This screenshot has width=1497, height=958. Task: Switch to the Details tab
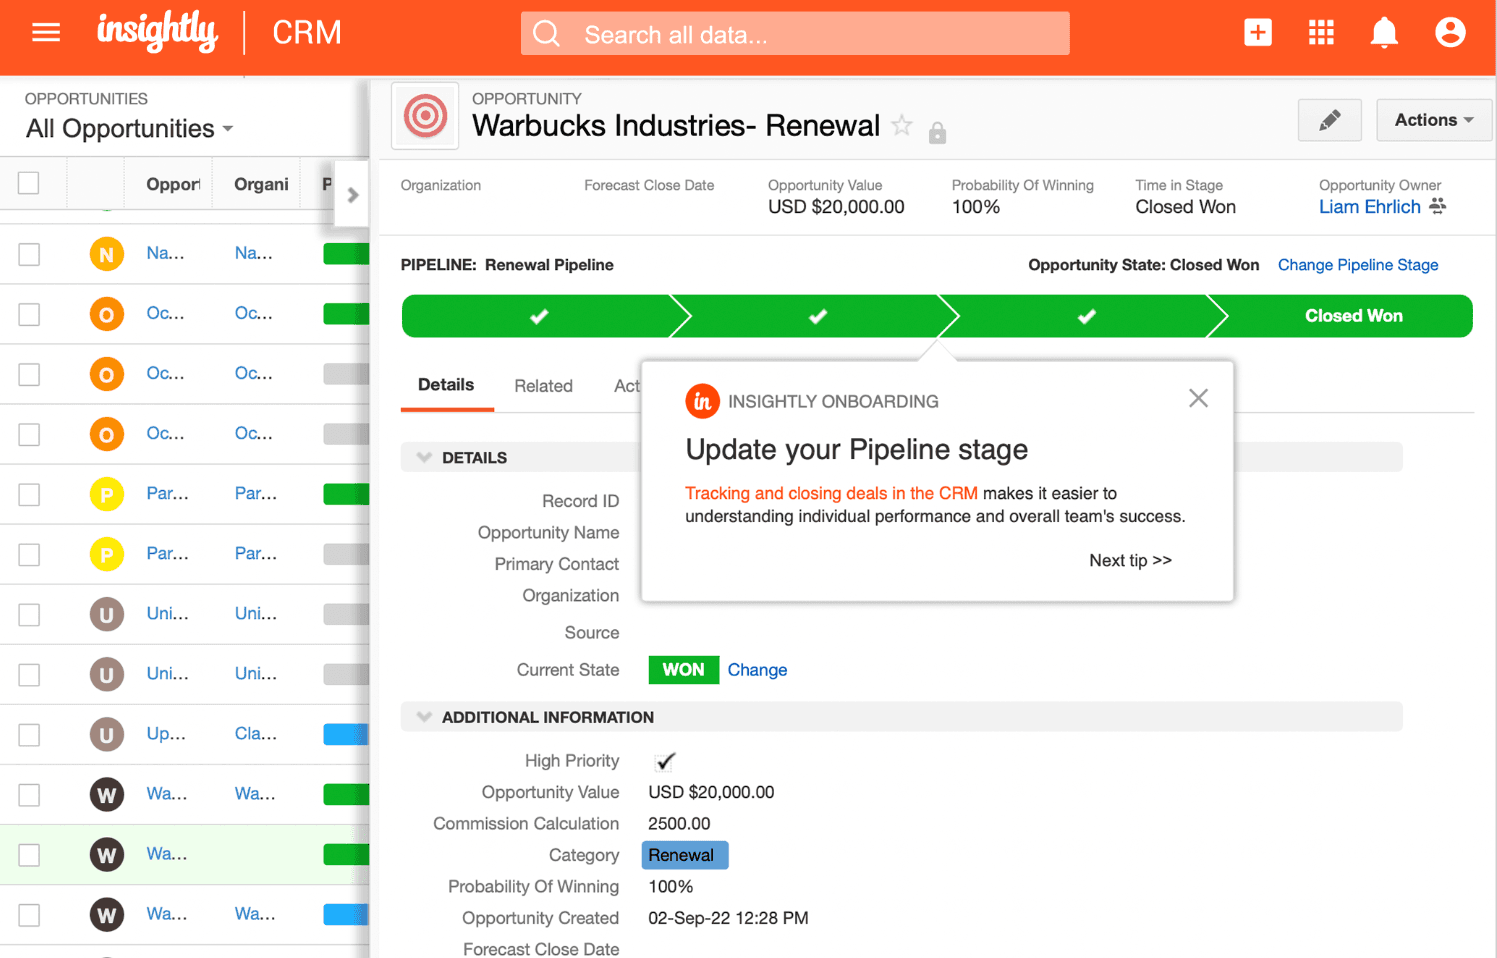point(446,385)
